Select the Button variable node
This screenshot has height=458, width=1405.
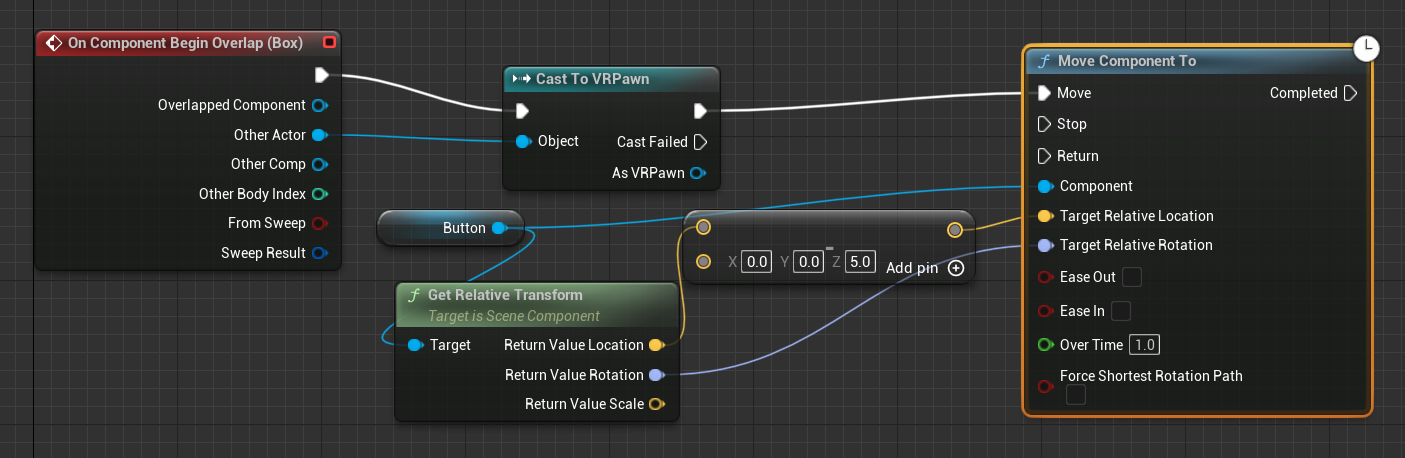tap(450, 228)
